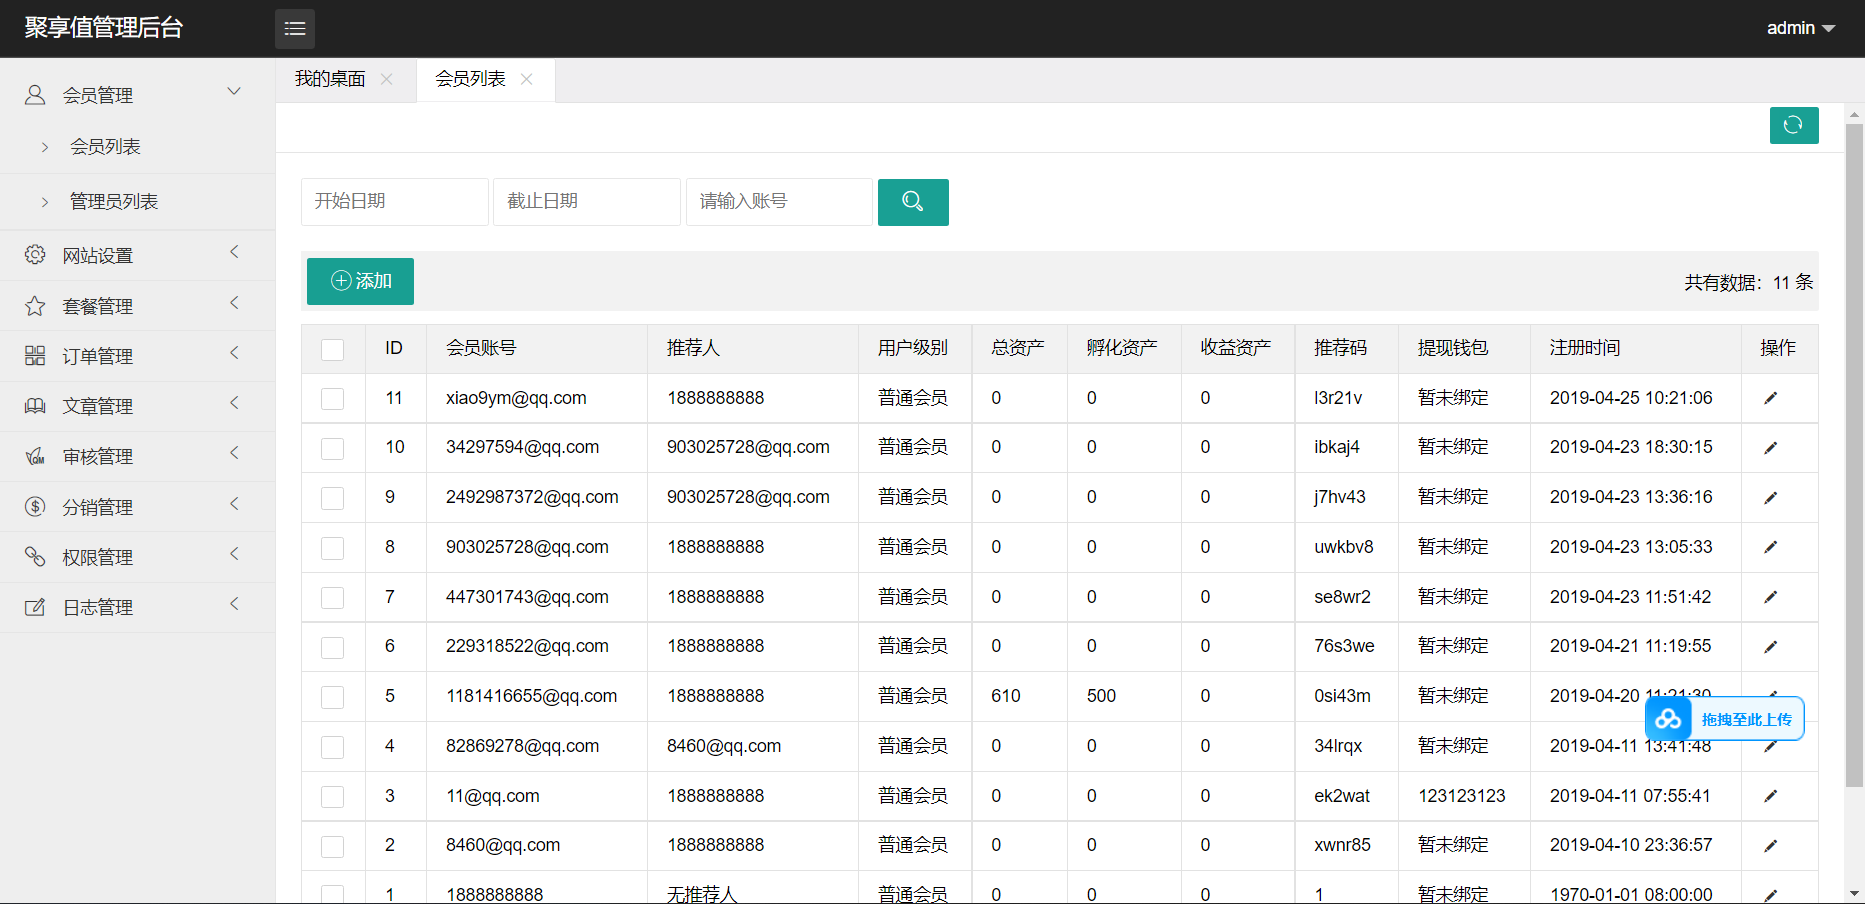Expand the 套餐管理 menu chevron

click(x=234, y=302)
